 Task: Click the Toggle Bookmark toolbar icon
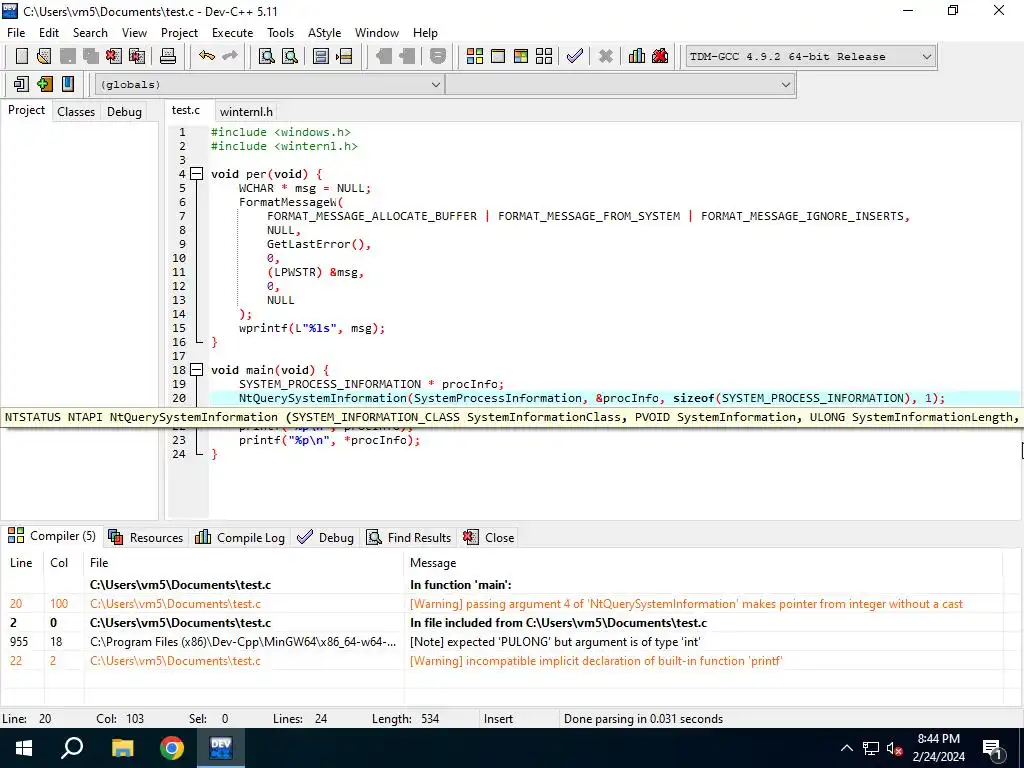[44, 84]
